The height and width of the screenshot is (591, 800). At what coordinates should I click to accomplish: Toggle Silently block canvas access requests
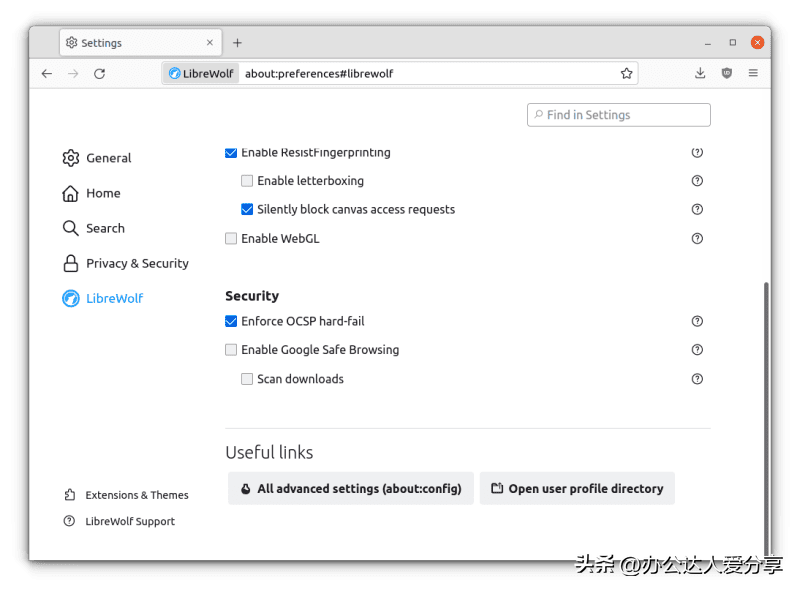pyautogui.click(x=247, y=210)
